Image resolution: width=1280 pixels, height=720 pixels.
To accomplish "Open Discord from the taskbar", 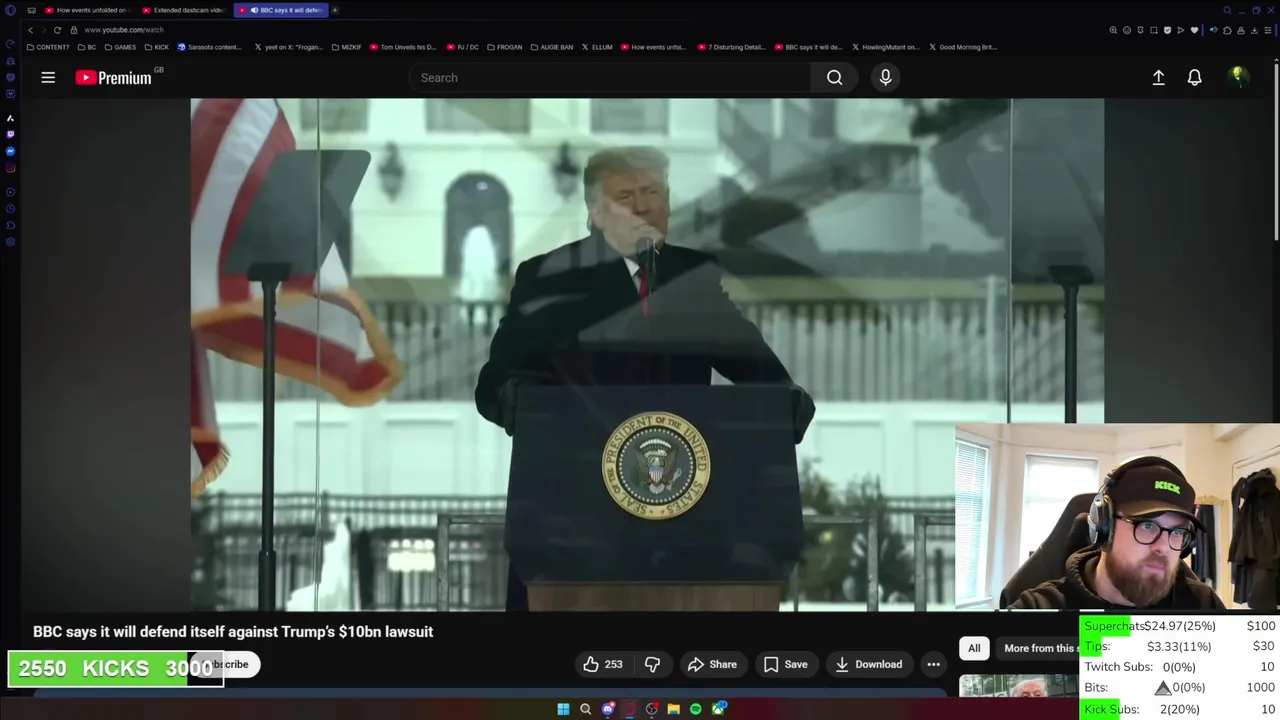I will 607,709.
